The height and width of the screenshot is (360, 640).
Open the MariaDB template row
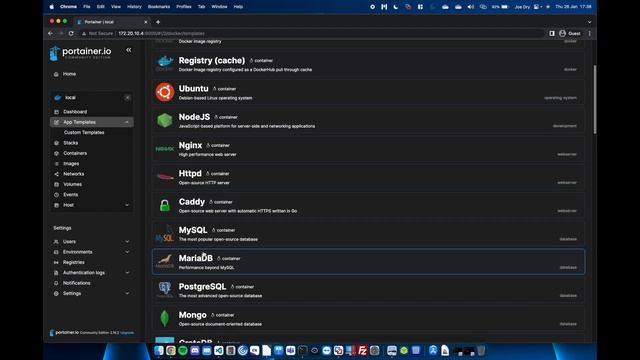click(369, 262)
